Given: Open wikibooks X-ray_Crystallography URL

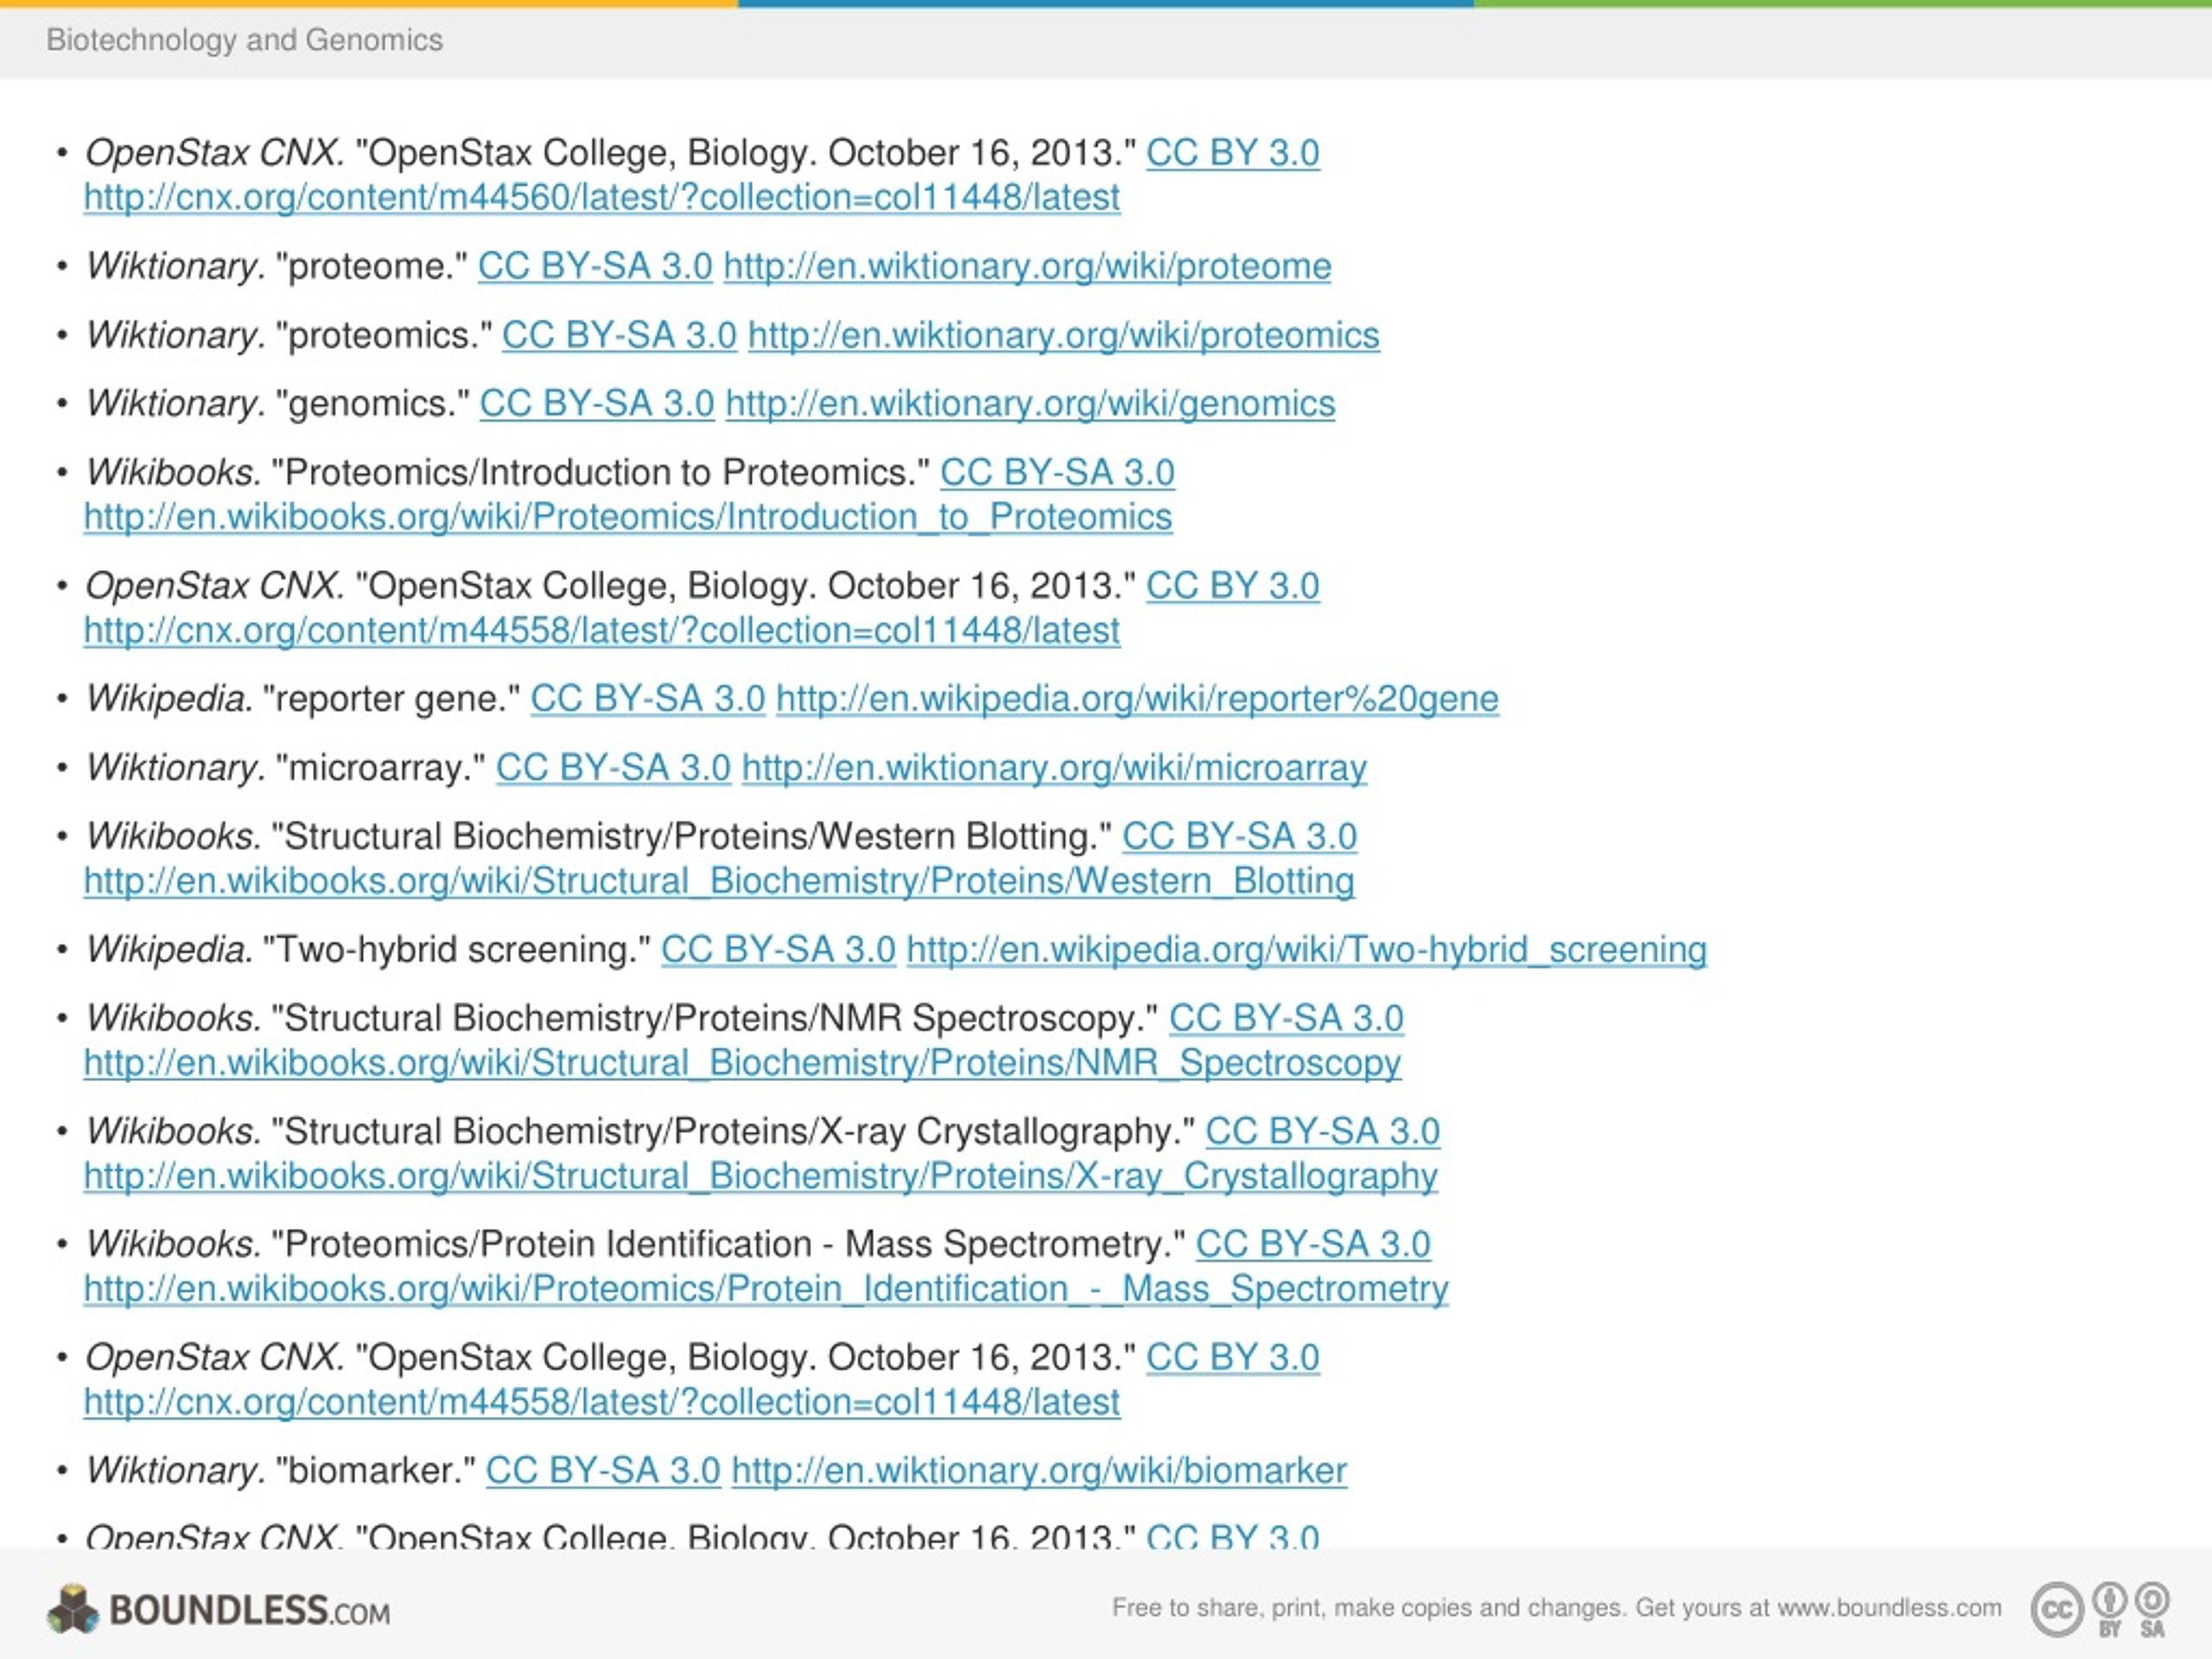Looking at the screenshot, I should (760, 1177).
